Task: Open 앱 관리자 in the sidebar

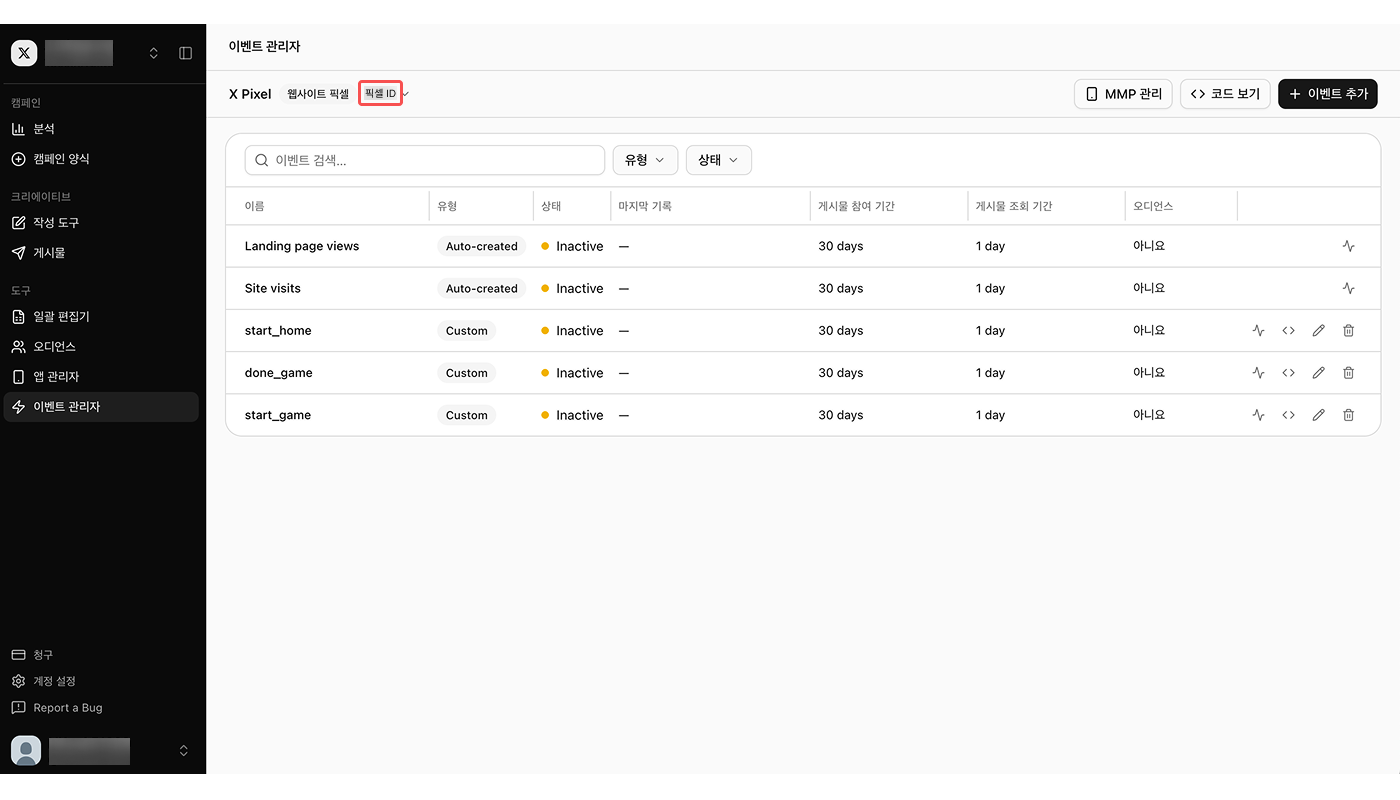Action: pyautogui.click(x=101, y=377)
